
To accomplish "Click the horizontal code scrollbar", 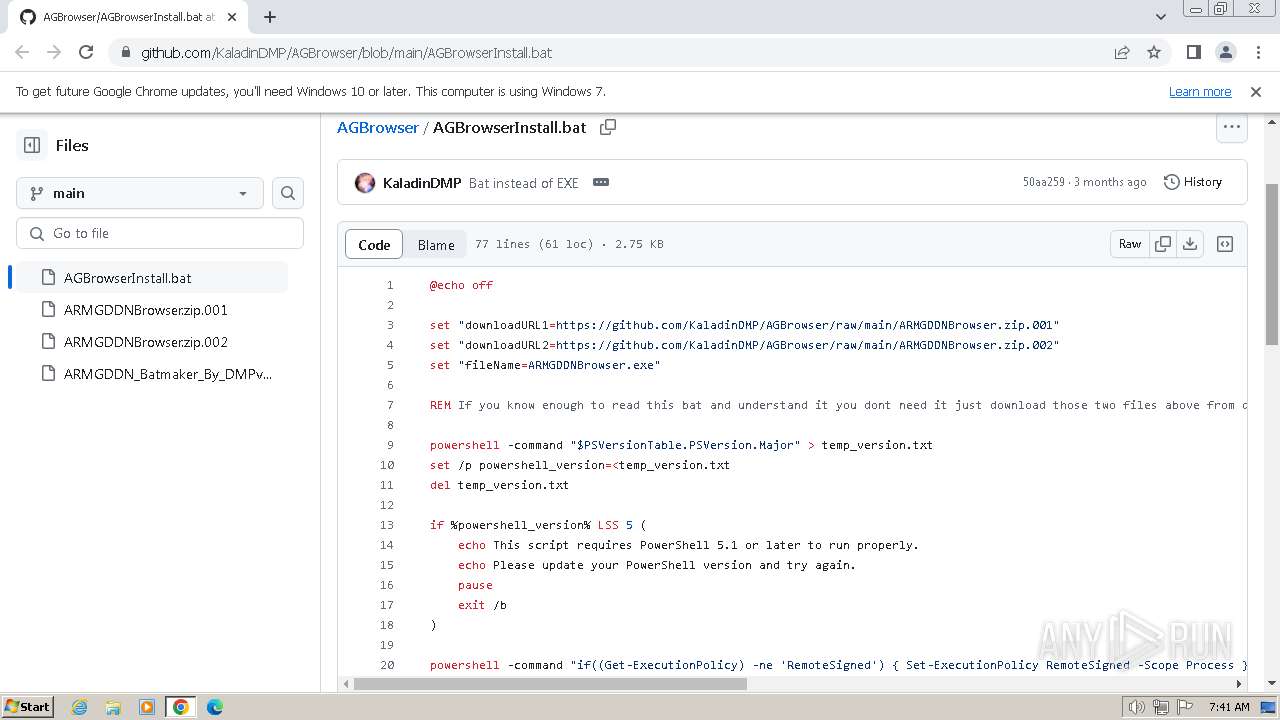I will tap(550, 684).
